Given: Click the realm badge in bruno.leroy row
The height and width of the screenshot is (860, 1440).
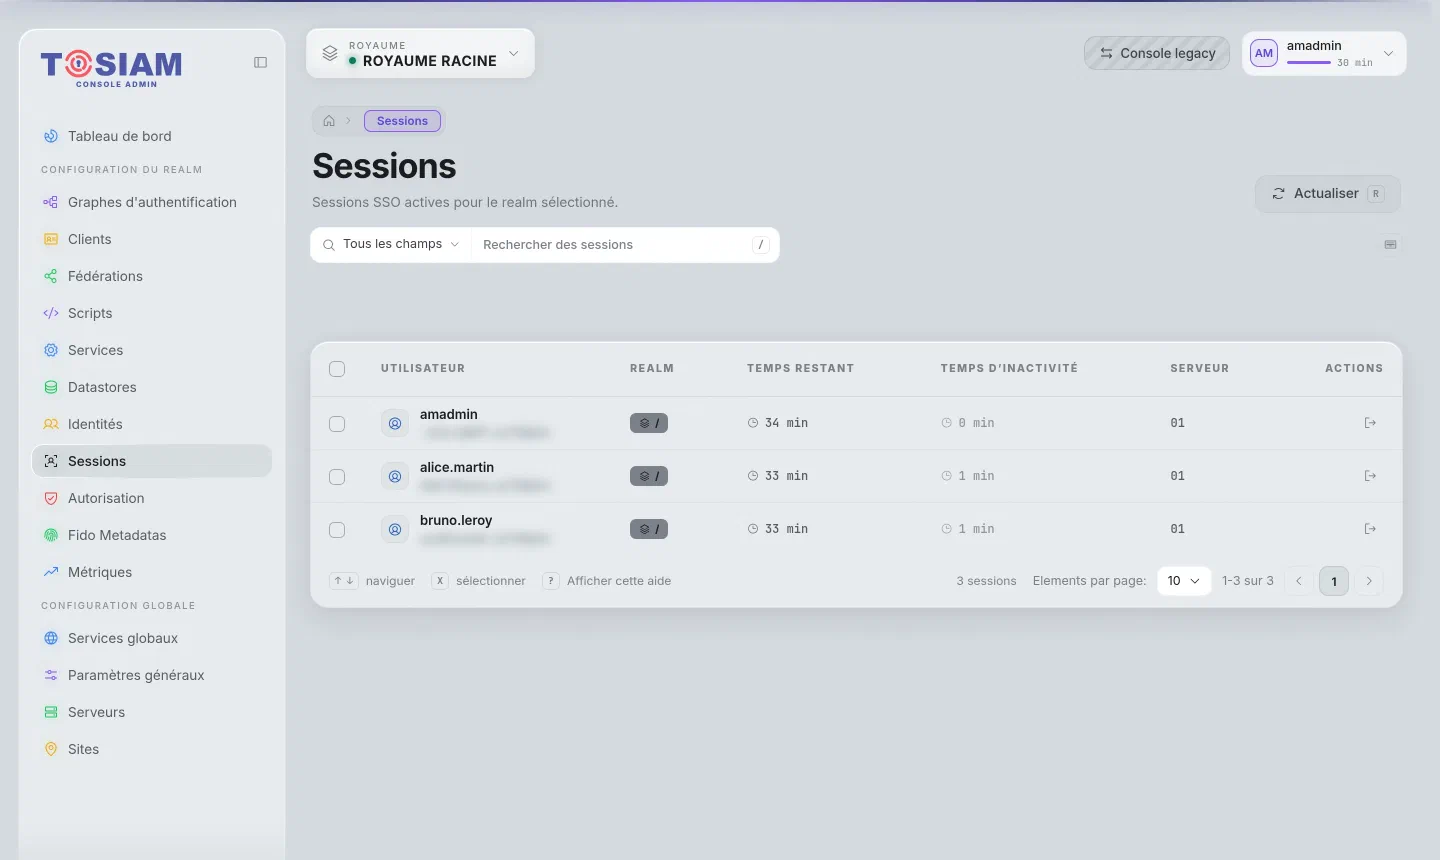Looking at the screenshot, I should 649,529.
